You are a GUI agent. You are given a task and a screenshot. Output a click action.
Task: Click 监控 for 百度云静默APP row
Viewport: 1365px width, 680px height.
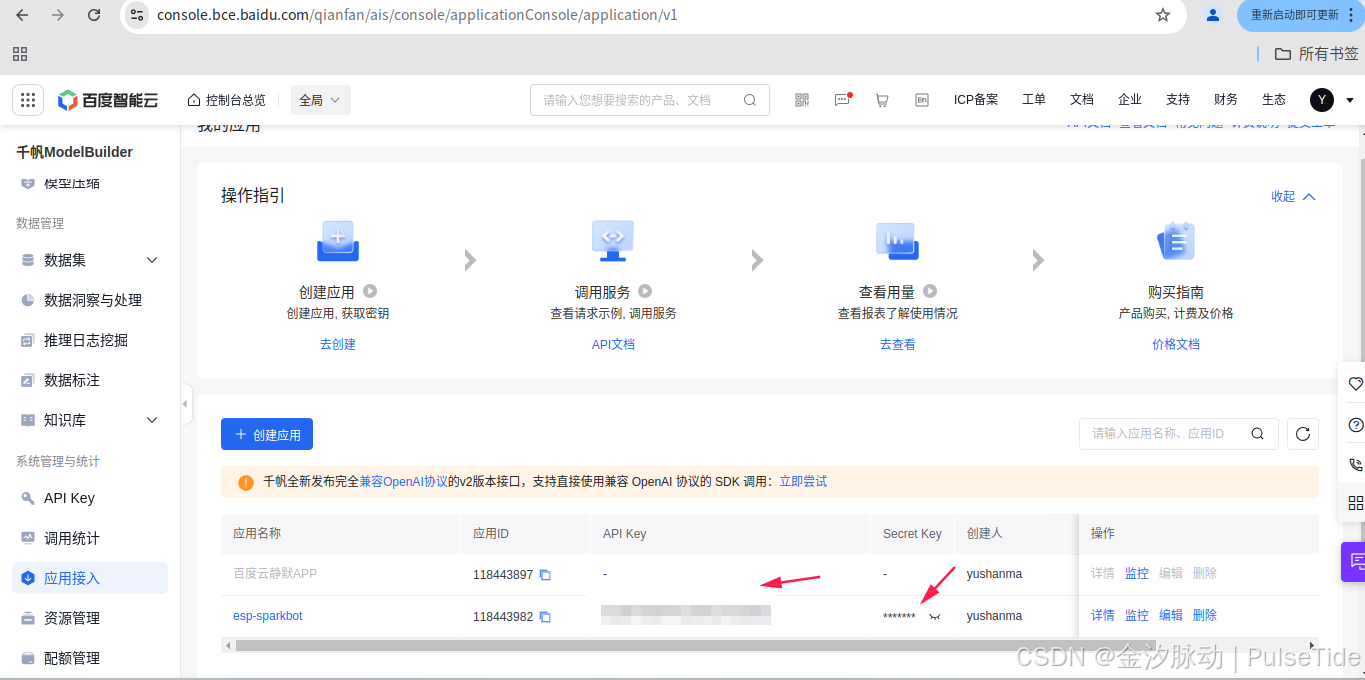1137,574
